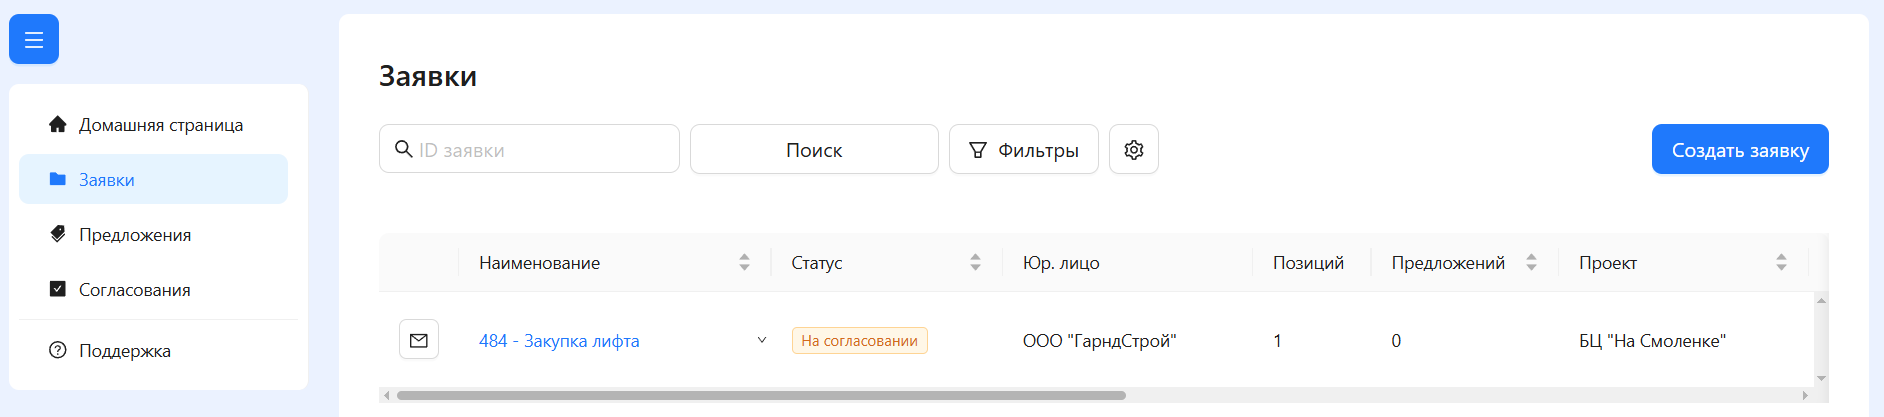Image resolution: width=1884 pixels, height=417 pixels.
Task: Open the link 484 - Закупка лифта
Action: click(559, 341)
